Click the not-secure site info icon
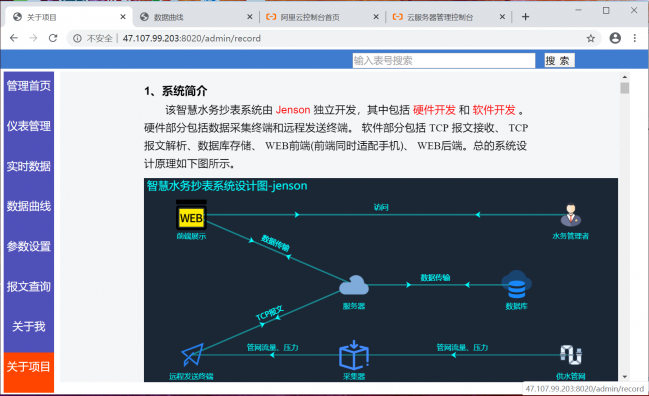The height and width of the screenshot is (396, 649). pyautogui.click(x=77, y=38)
